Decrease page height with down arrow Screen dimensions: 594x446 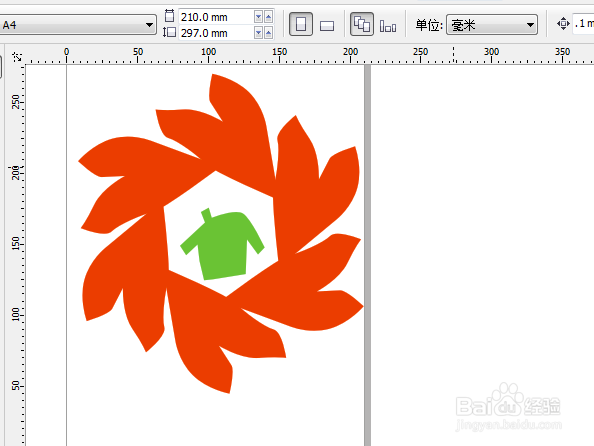259,33
